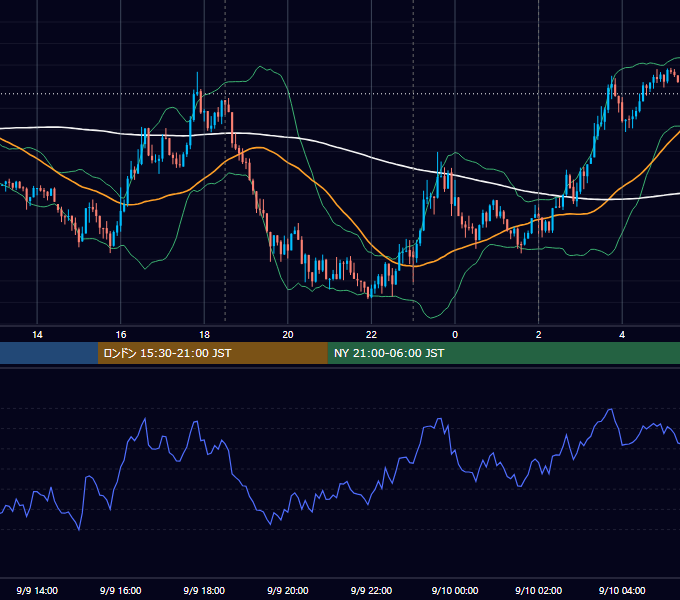Click the 2 hour label on the axis

[x=539, y=335]
